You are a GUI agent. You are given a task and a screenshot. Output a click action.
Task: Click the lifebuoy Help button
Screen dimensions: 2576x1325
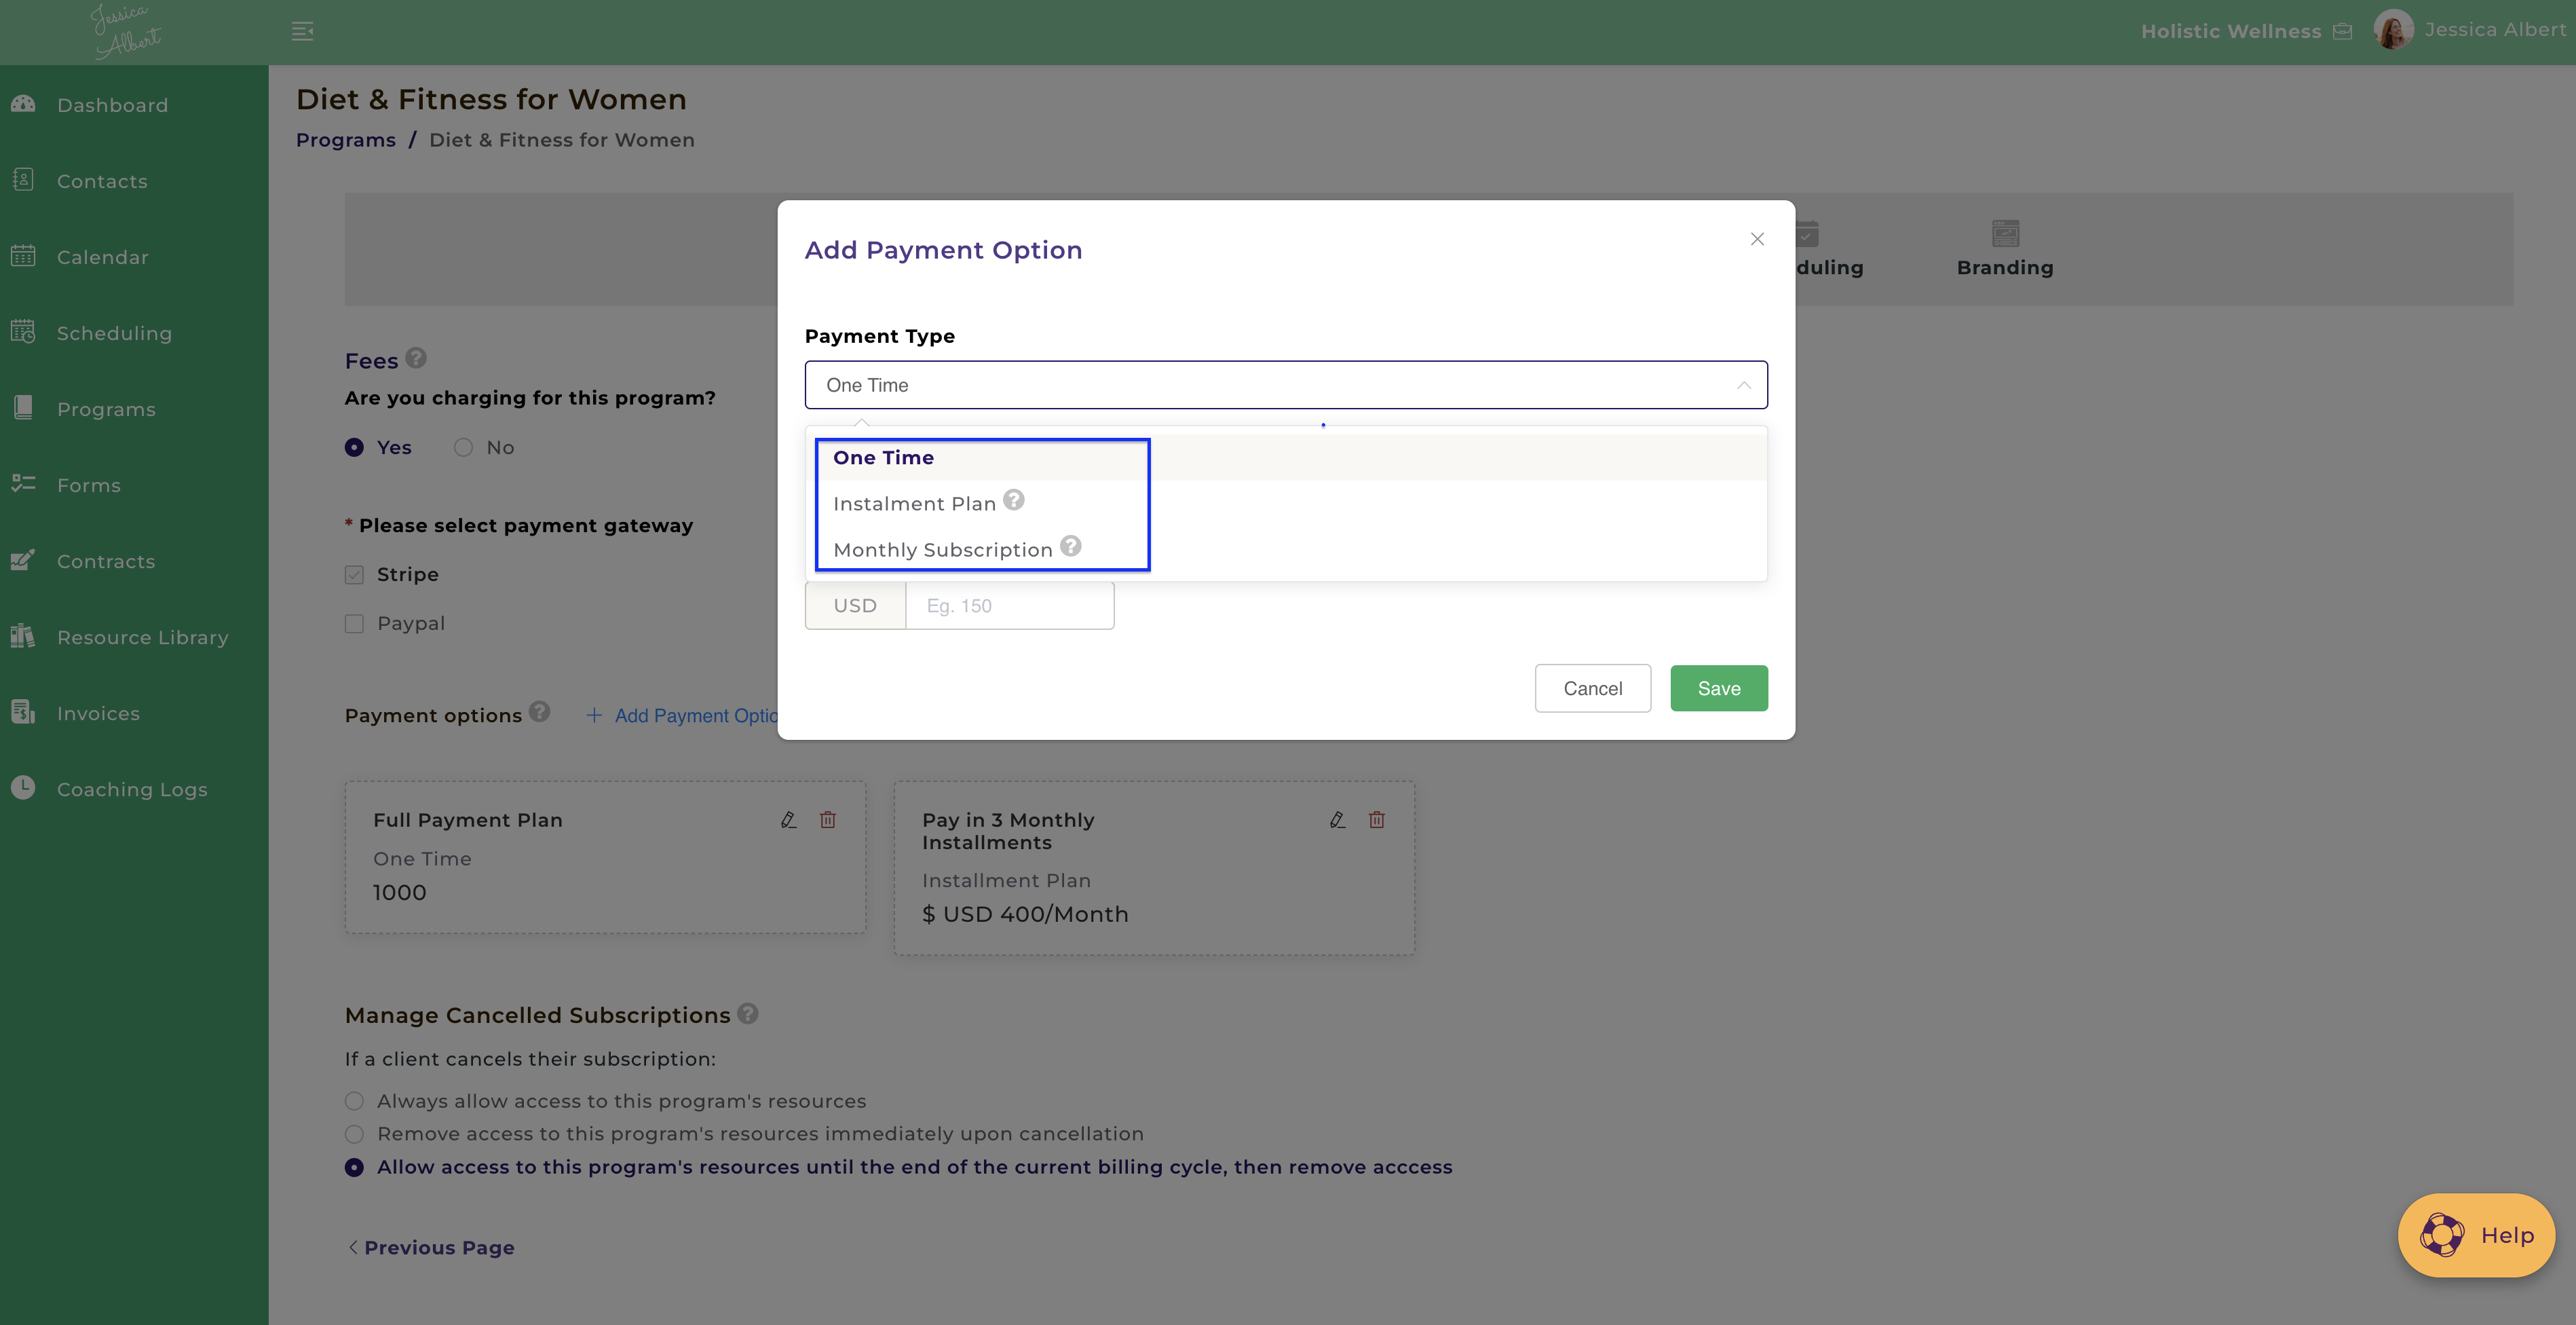coord(2476,1235)
